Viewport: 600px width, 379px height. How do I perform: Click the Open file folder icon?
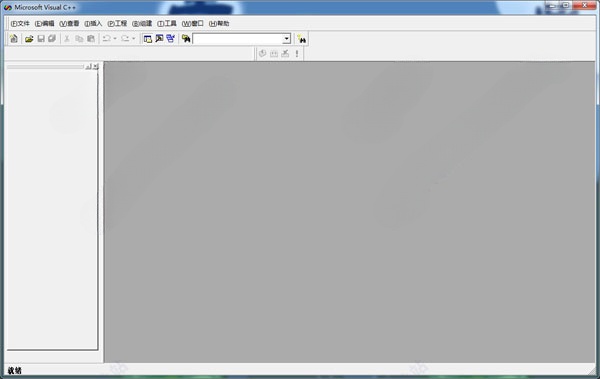[x=29, y=39]
